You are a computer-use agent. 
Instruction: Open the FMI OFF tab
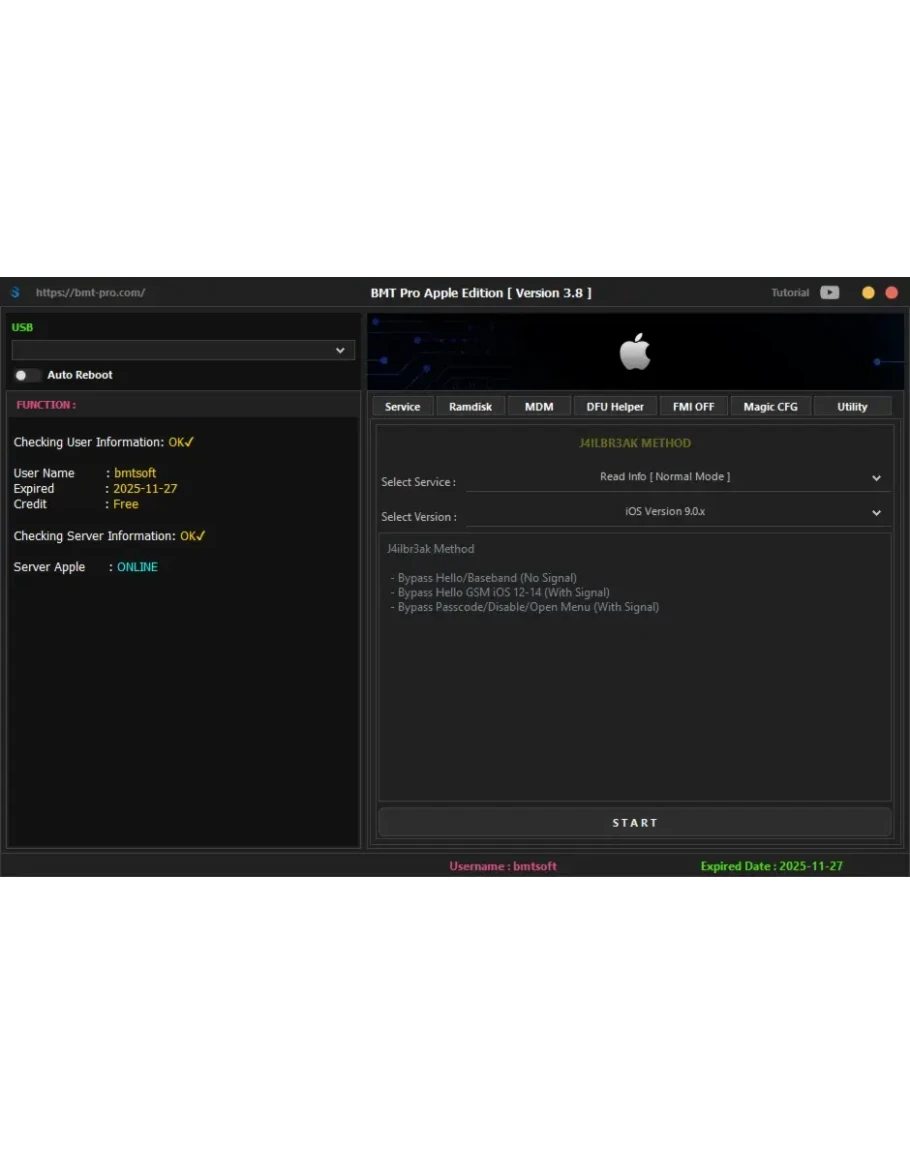click(694, 407)
